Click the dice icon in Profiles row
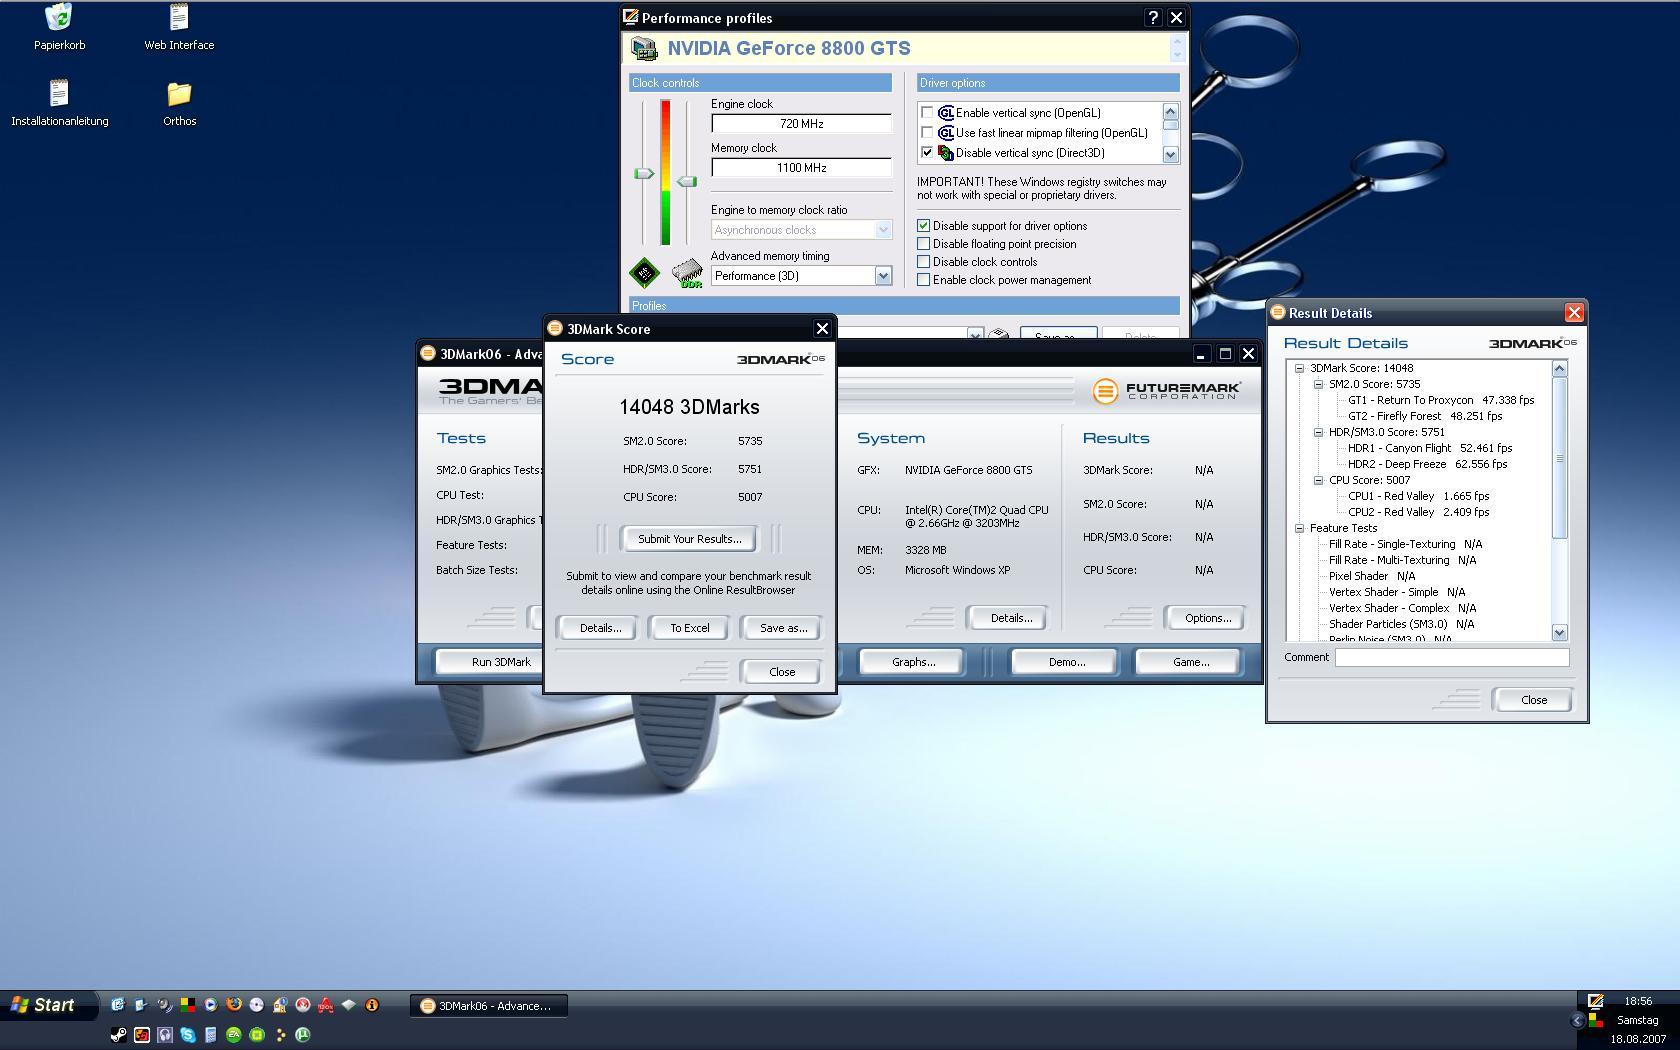The height and width of the screenshot is (1050, 1680). 998,334
